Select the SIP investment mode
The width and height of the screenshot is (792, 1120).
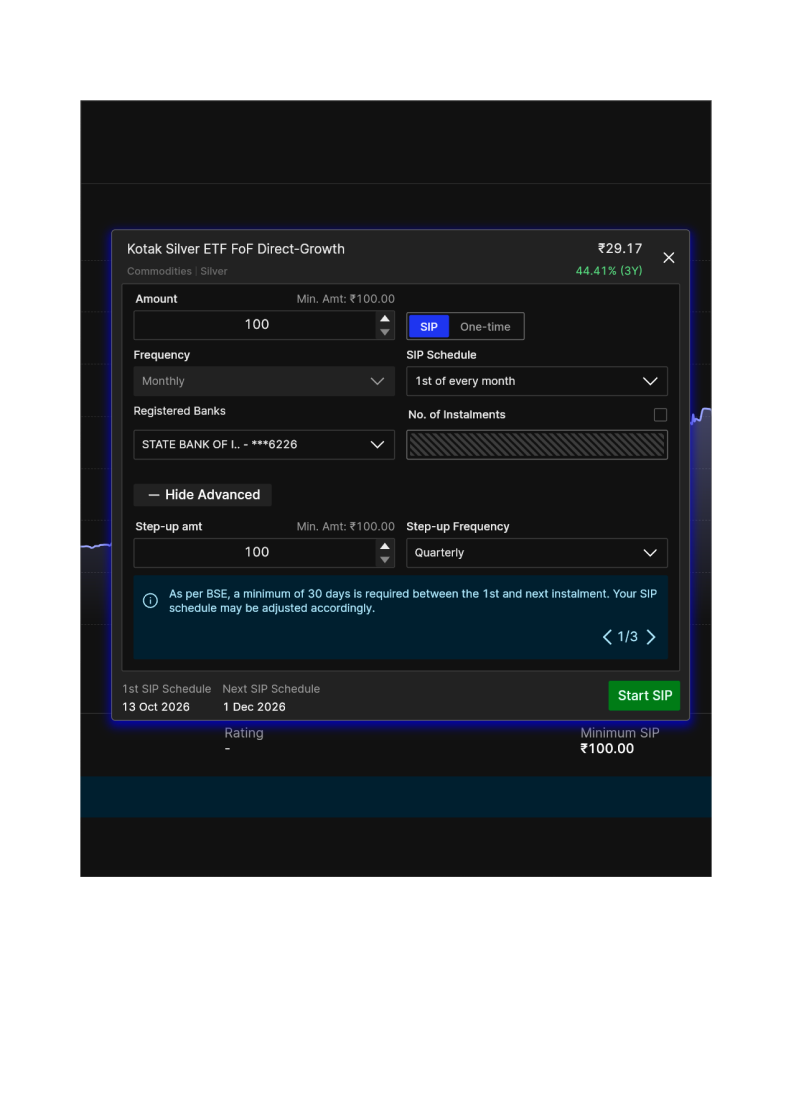coord(428,326)
